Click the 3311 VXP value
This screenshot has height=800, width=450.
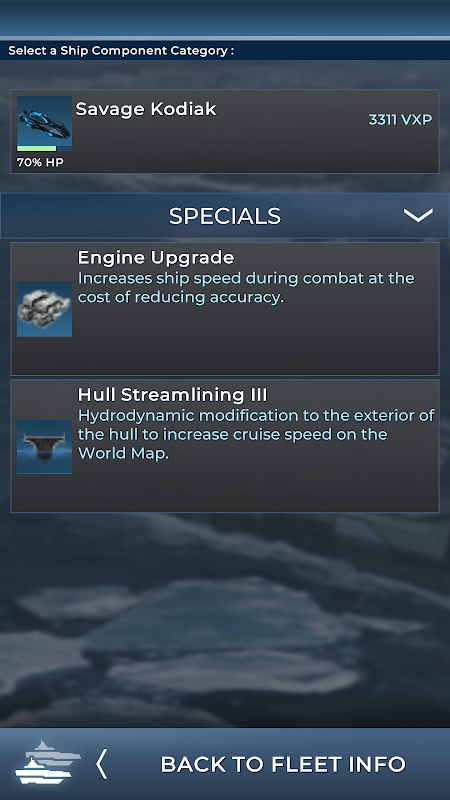point(401,120)
